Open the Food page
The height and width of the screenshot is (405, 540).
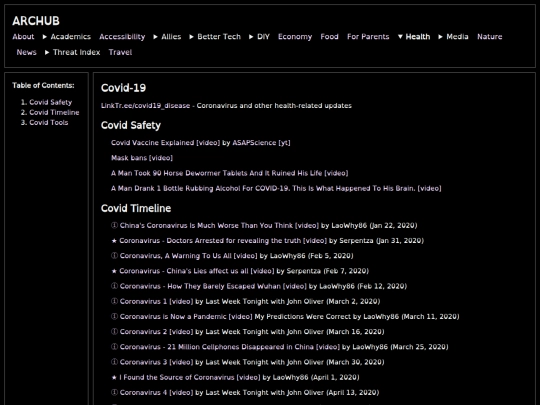pyautogui.click(x=330, y=37)
